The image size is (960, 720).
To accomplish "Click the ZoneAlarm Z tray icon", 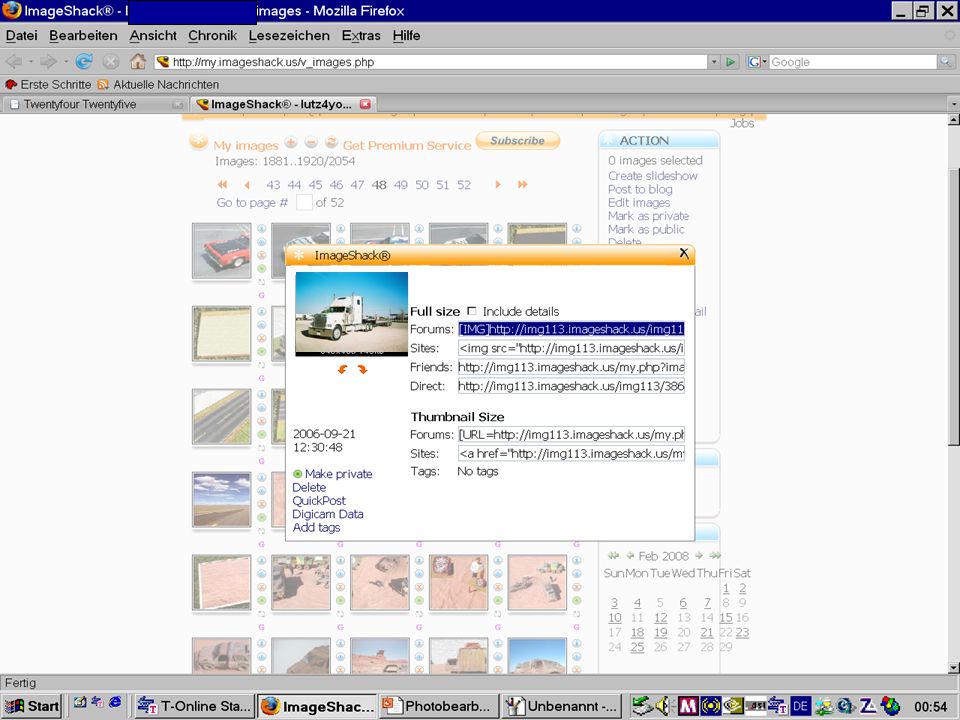I will pyautogui.click(x=868, y=706).
